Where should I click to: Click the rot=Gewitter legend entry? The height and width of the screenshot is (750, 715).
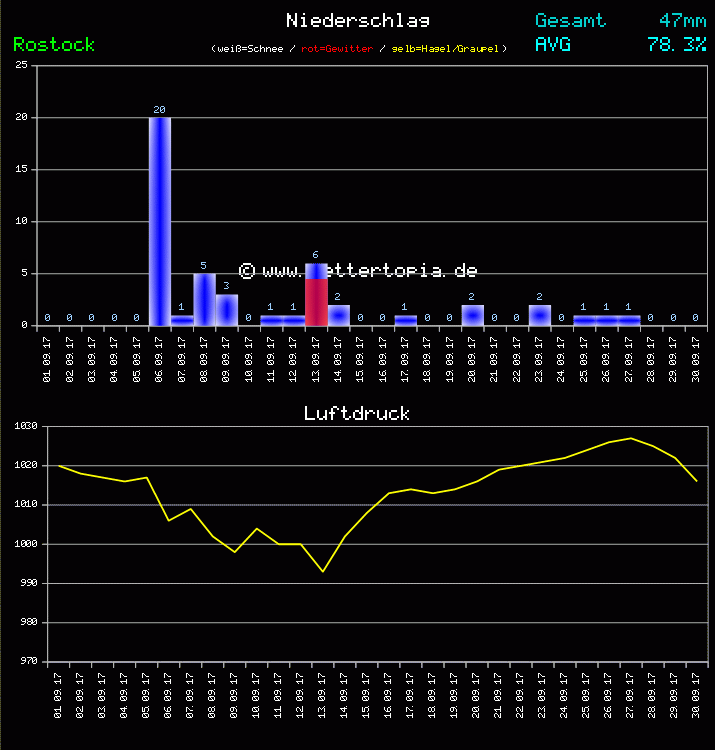pyautogui.click(x=338, y=49)
